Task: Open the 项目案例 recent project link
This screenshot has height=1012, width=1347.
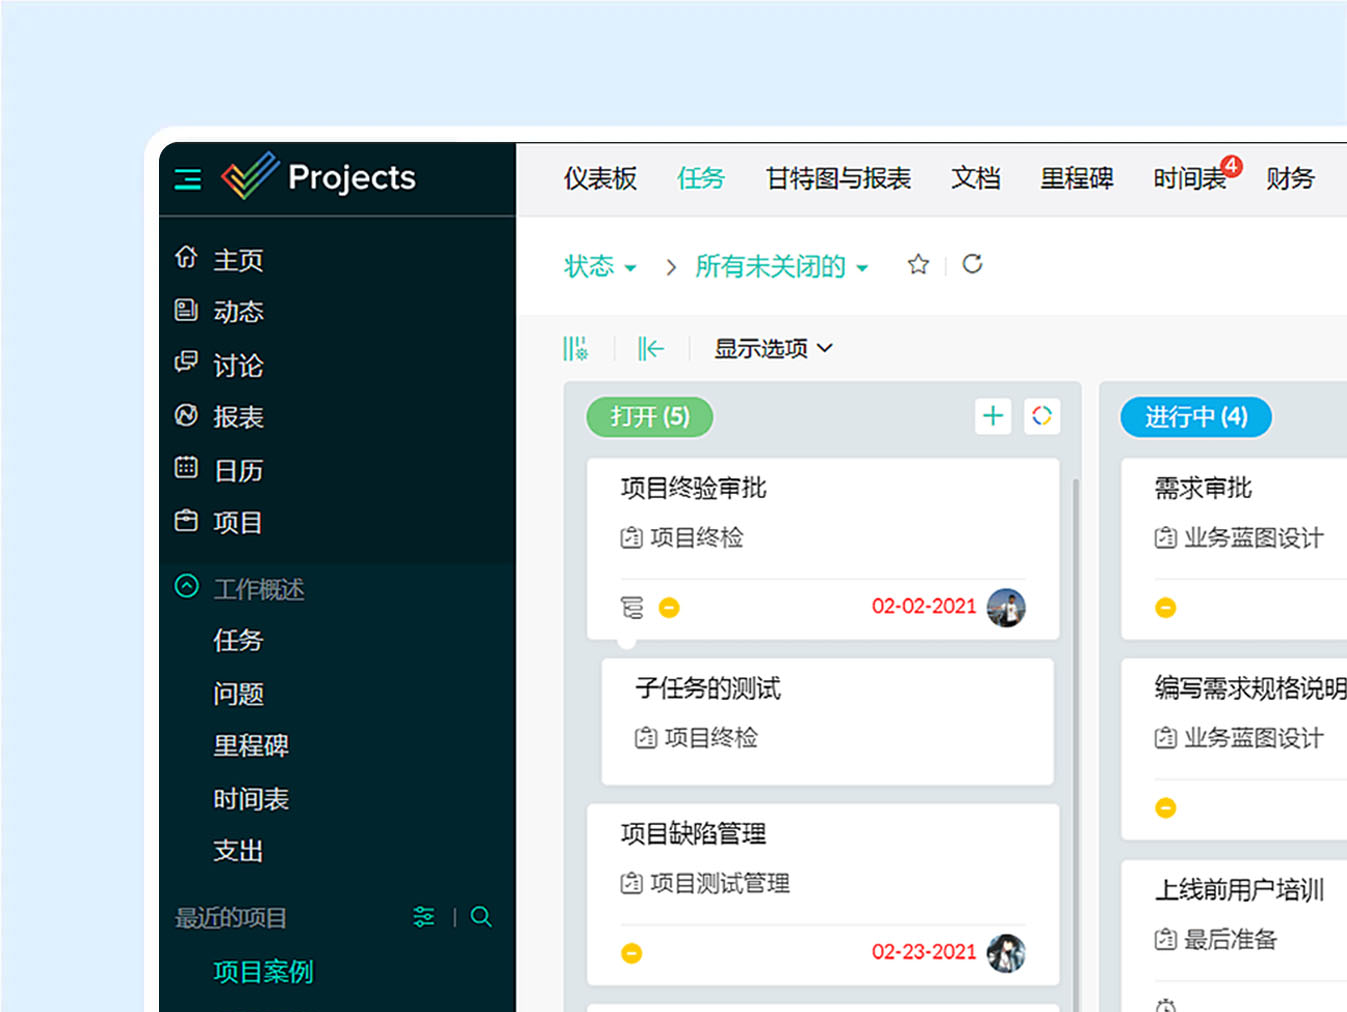Action: click(263, 971)
